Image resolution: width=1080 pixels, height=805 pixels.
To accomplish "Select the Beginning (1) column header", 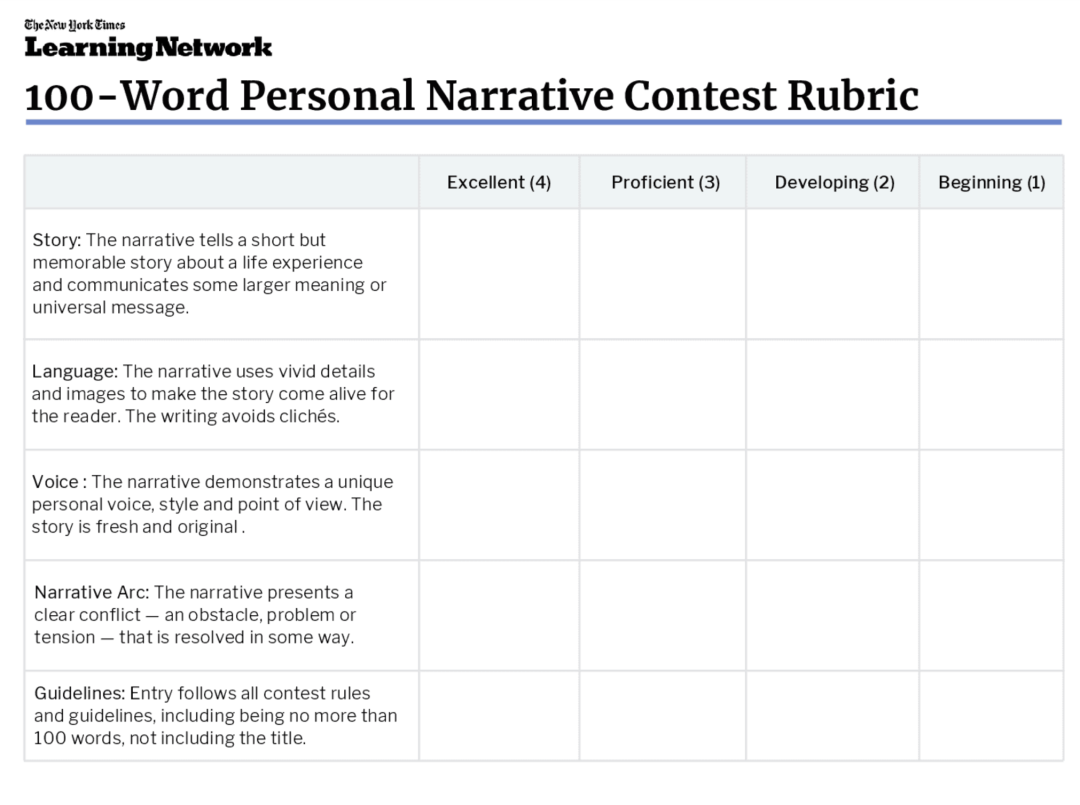I will point(991,182).
